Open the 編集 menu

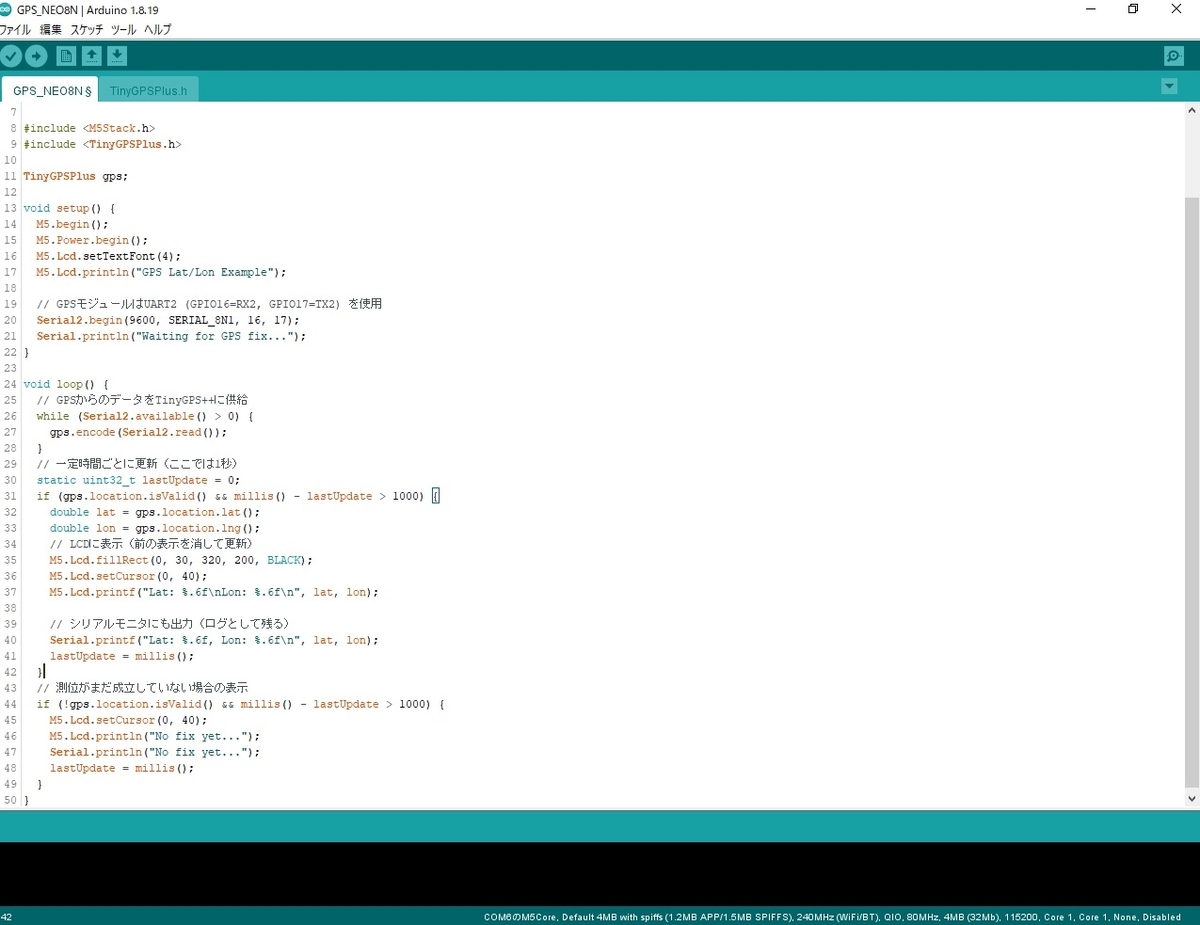(x=50, y=30)
